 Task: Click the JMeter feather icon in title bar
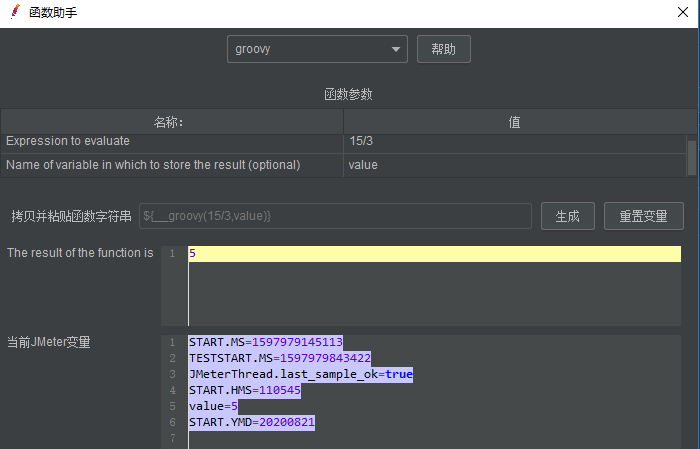[15, 12]
